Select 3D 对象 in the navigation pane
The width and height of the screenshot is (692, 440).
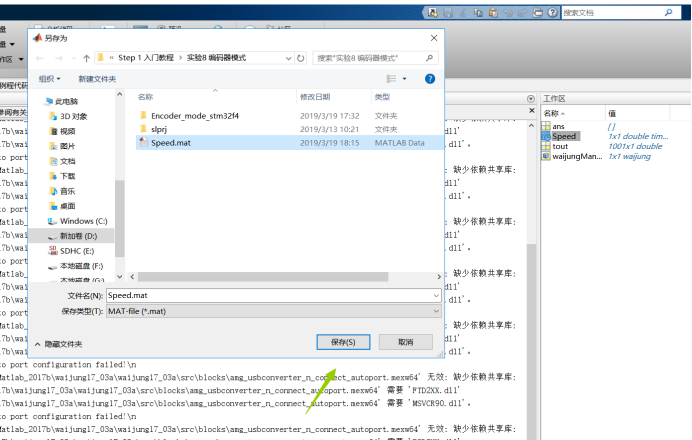(x=68, y=117)
